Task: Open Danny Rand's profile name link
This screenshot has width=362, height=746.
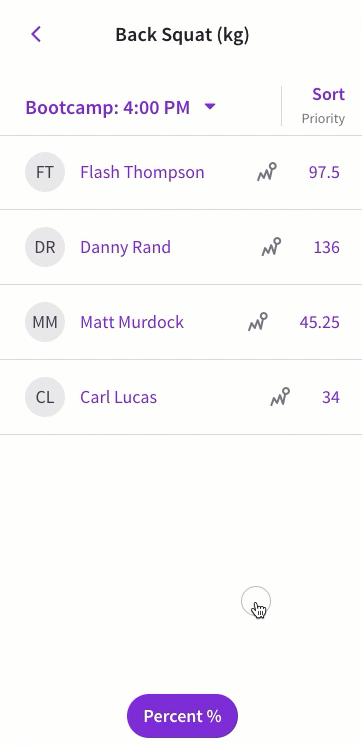Action: pos(125,247)
